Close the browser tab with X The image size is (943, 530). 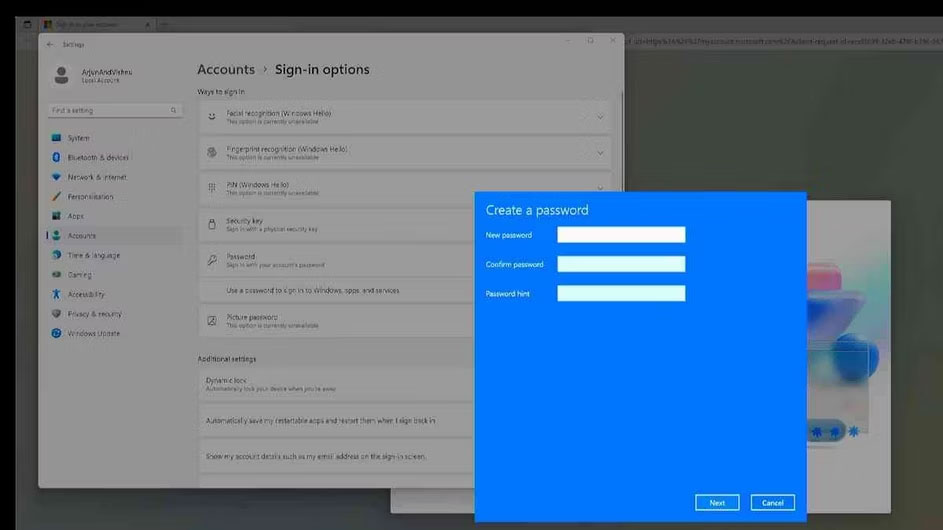[147, 25]
